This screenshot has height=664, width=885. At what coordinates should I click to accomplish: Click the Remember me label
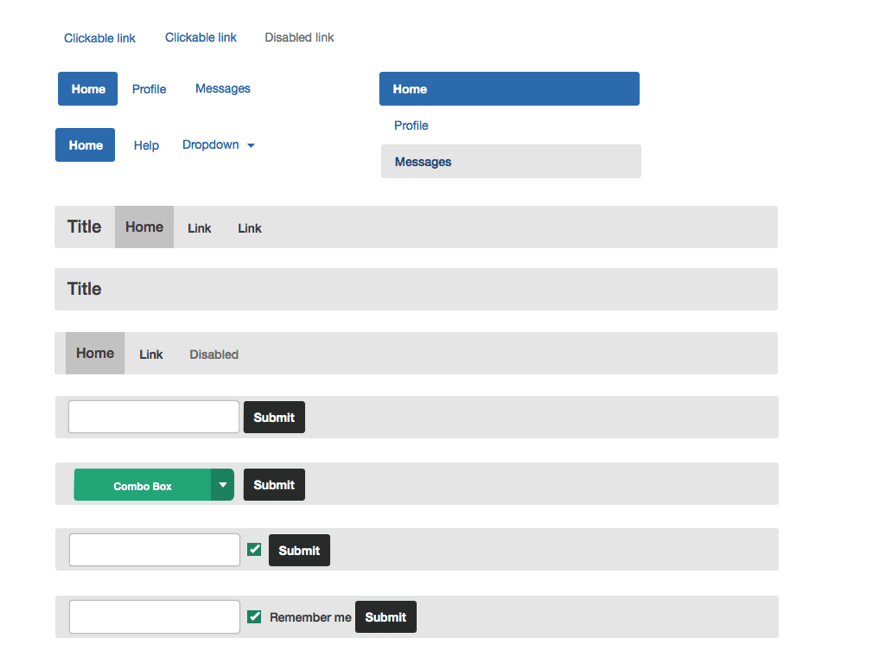pos(310,617)
